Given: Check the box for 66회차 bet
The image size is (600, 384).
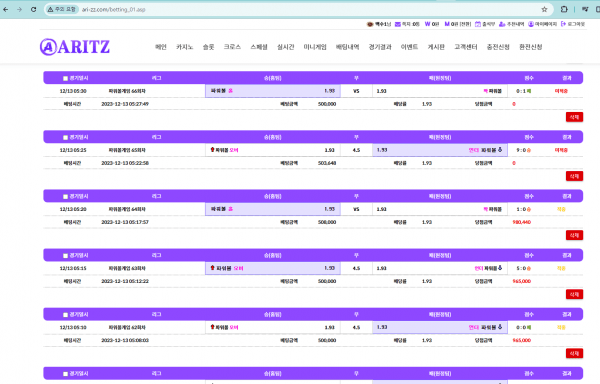Looking at the screenshot, I should pos(65,78).
